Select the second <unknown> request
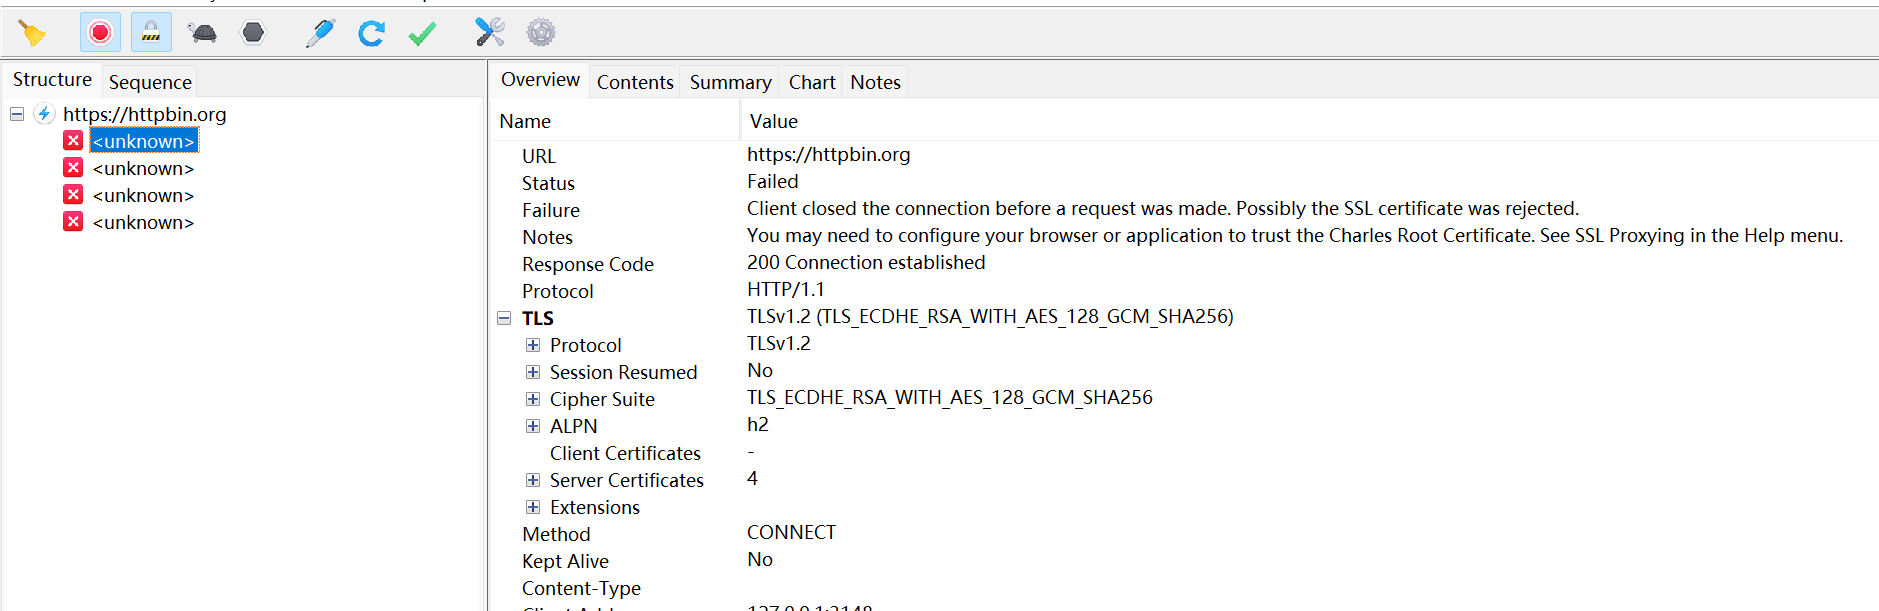This screenshot has height=611, width=1879. [143, 168]
